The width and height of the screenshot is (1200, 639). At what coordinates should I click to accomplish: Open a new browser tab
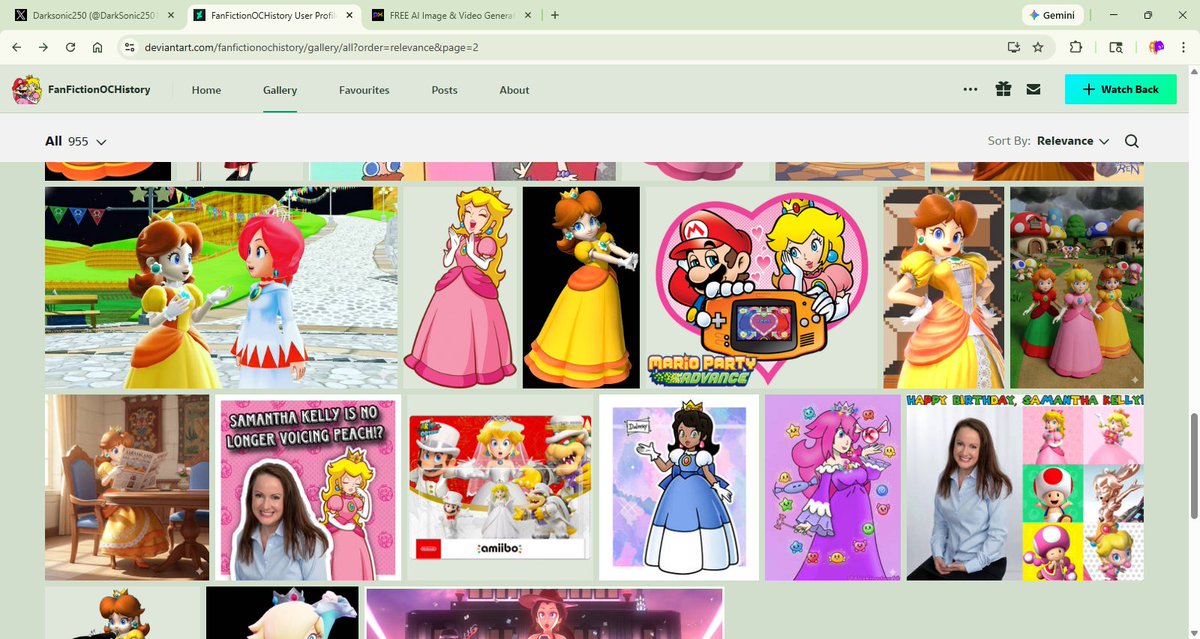pos(555,15)
